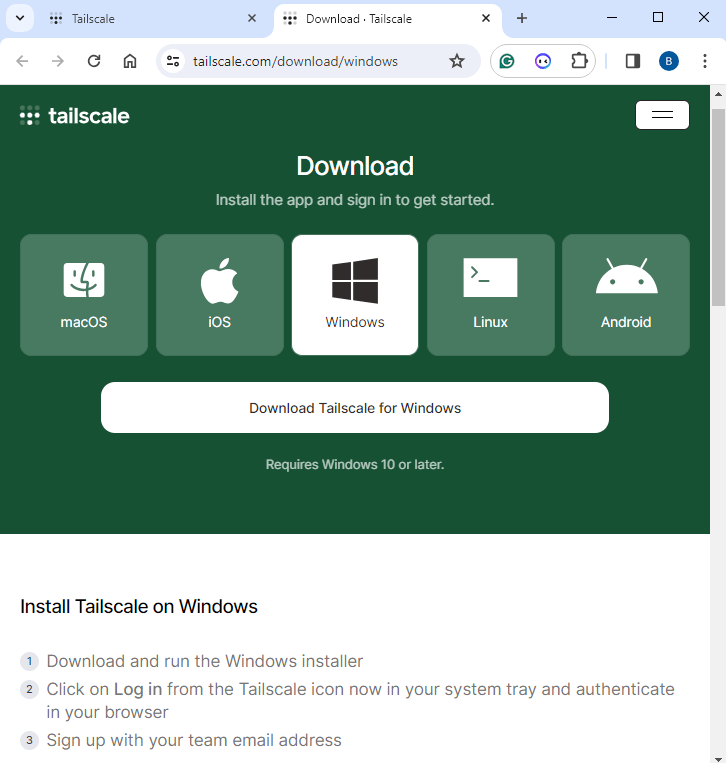
Task: Minimize the browser window
Action: (x=612, y=18)
